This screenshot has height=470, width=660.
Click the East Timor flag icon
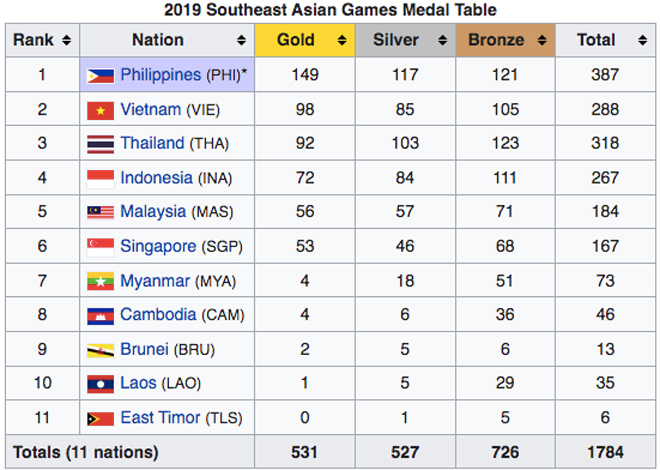pyautogui.click(x=100, y=418)
